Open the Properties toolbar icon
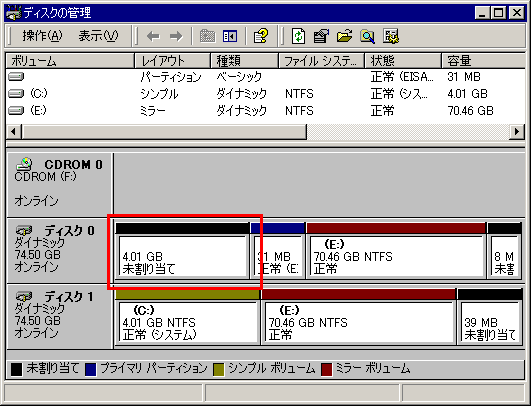 pos(321,36)
